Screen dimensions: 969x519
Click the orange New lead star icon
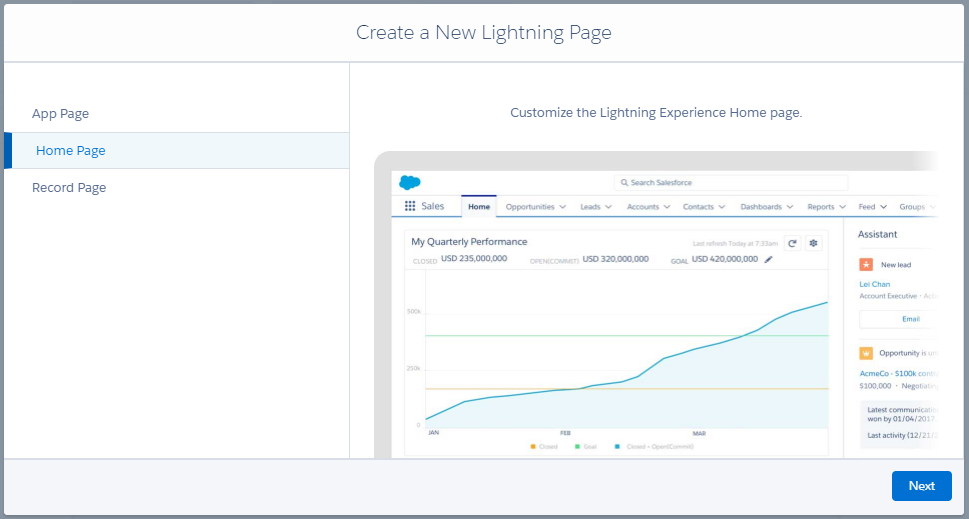[867, 265]
